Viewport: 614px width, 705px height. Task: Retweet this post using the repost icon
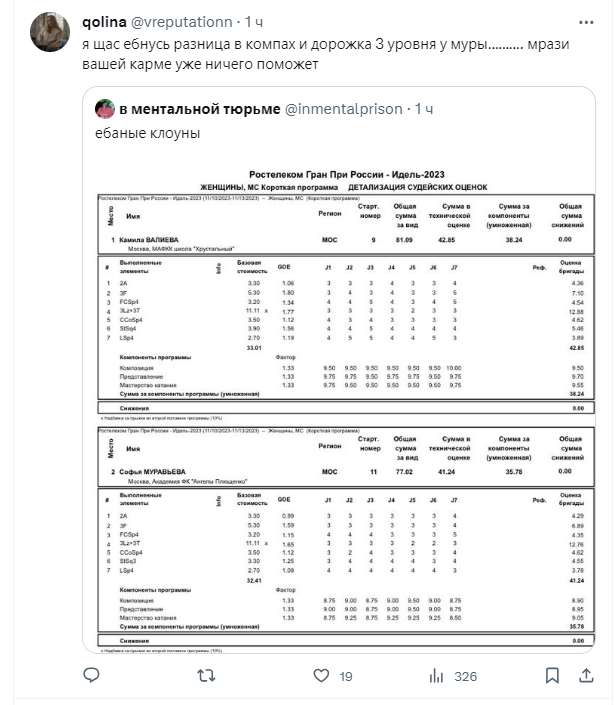204,676
